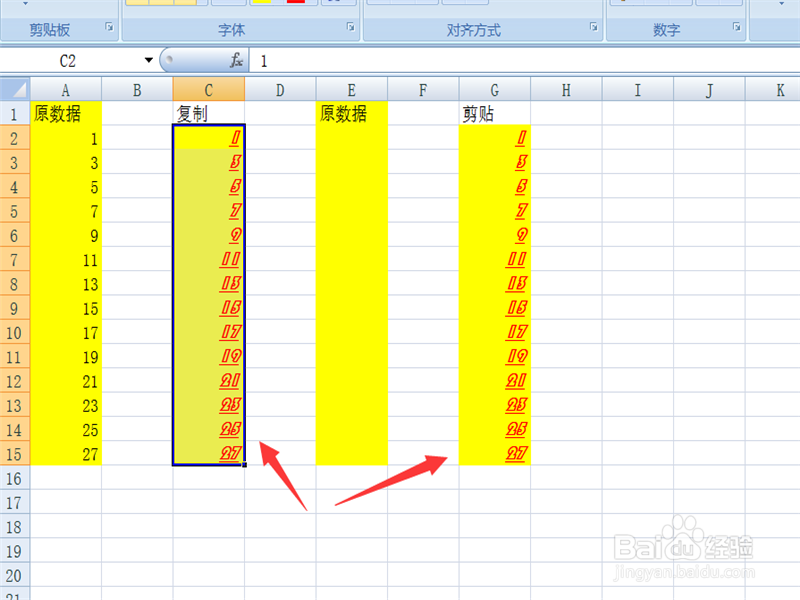
Task: Select column J header
Action: point(709,90)
